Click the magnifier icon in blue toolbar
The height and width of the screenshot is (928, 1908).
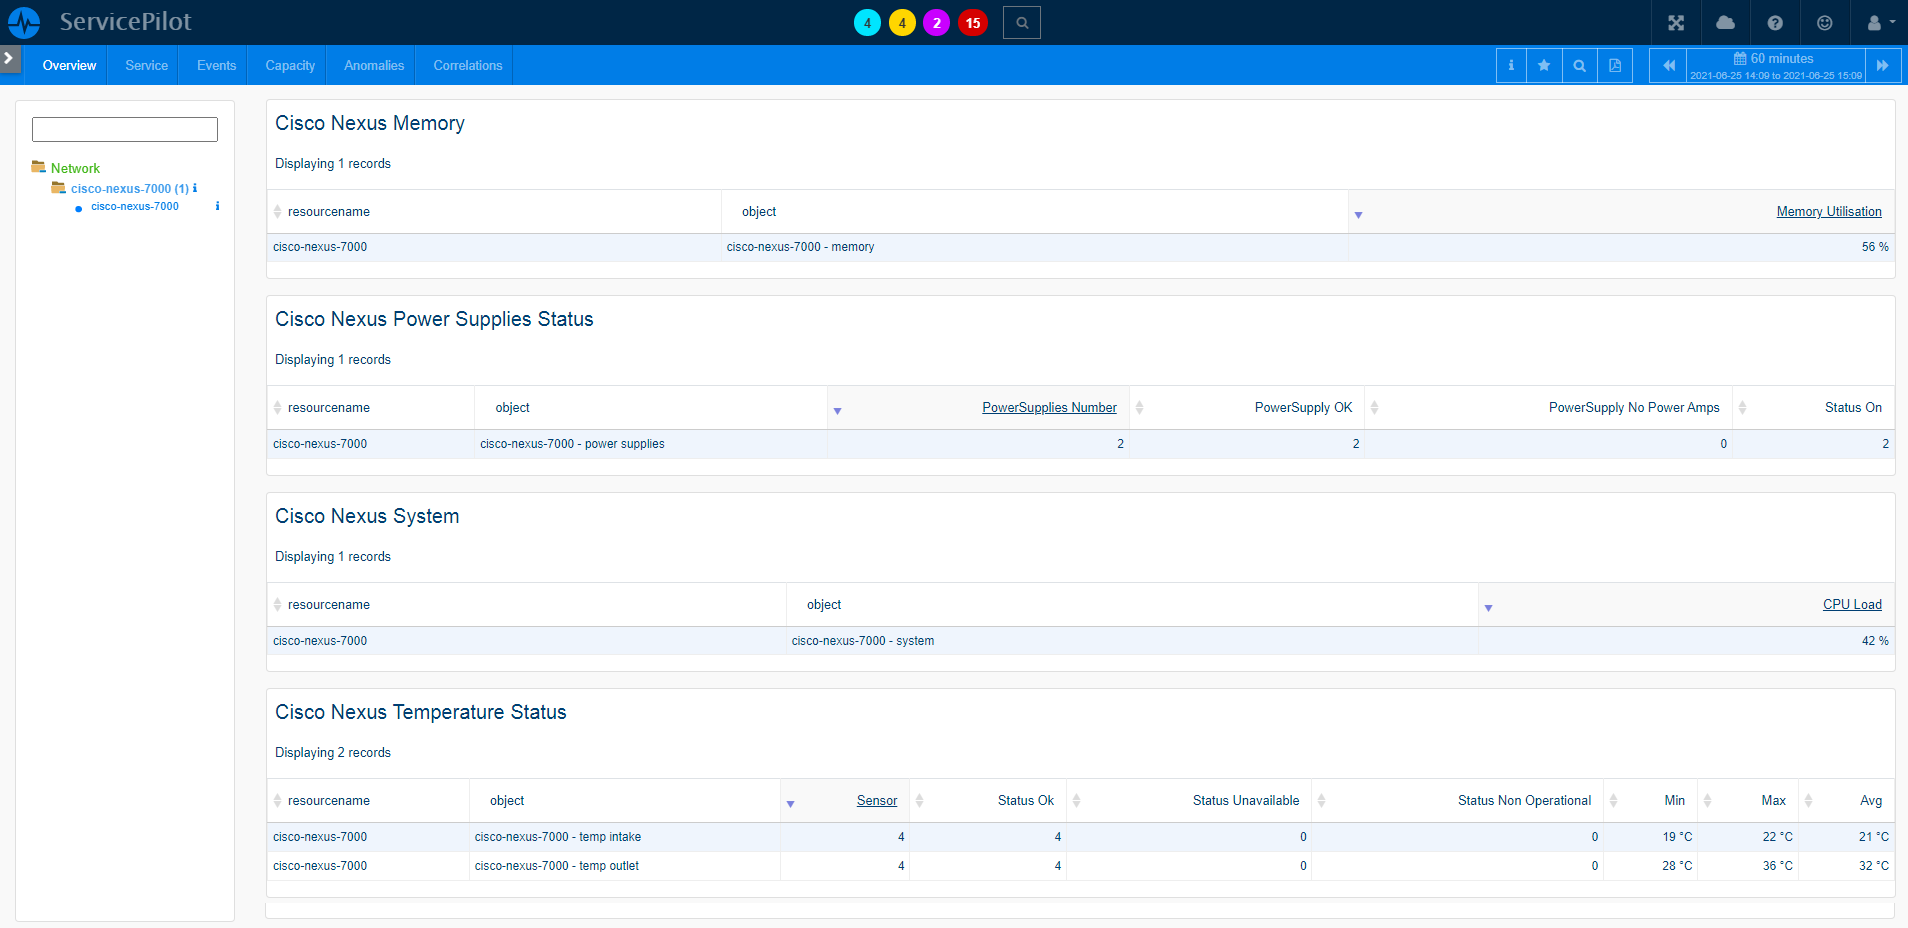(x=1579, y=66)
